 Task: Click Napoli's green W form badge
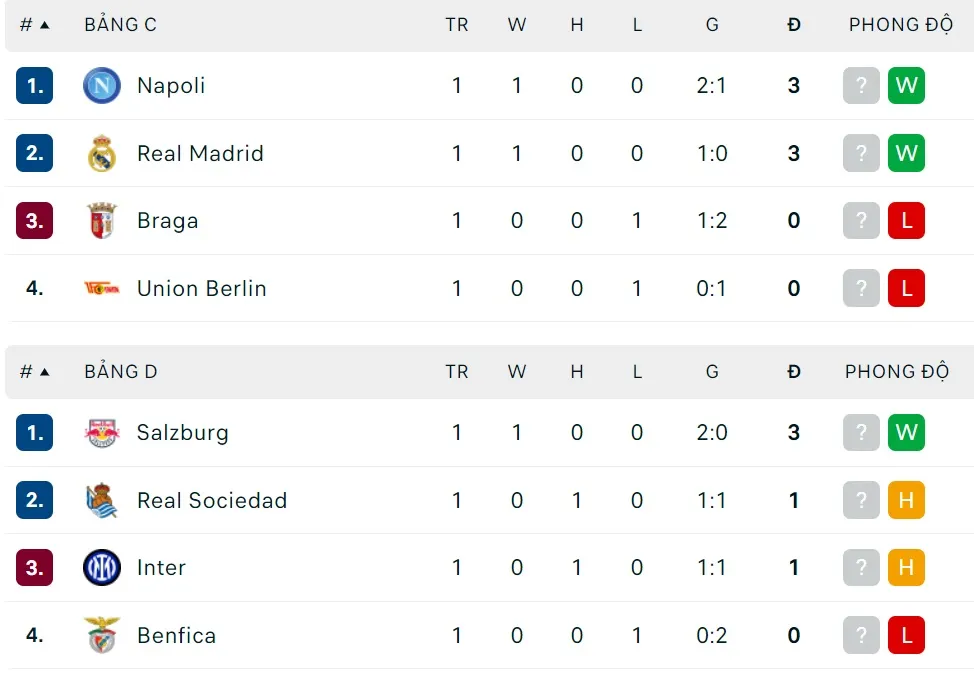906,86
